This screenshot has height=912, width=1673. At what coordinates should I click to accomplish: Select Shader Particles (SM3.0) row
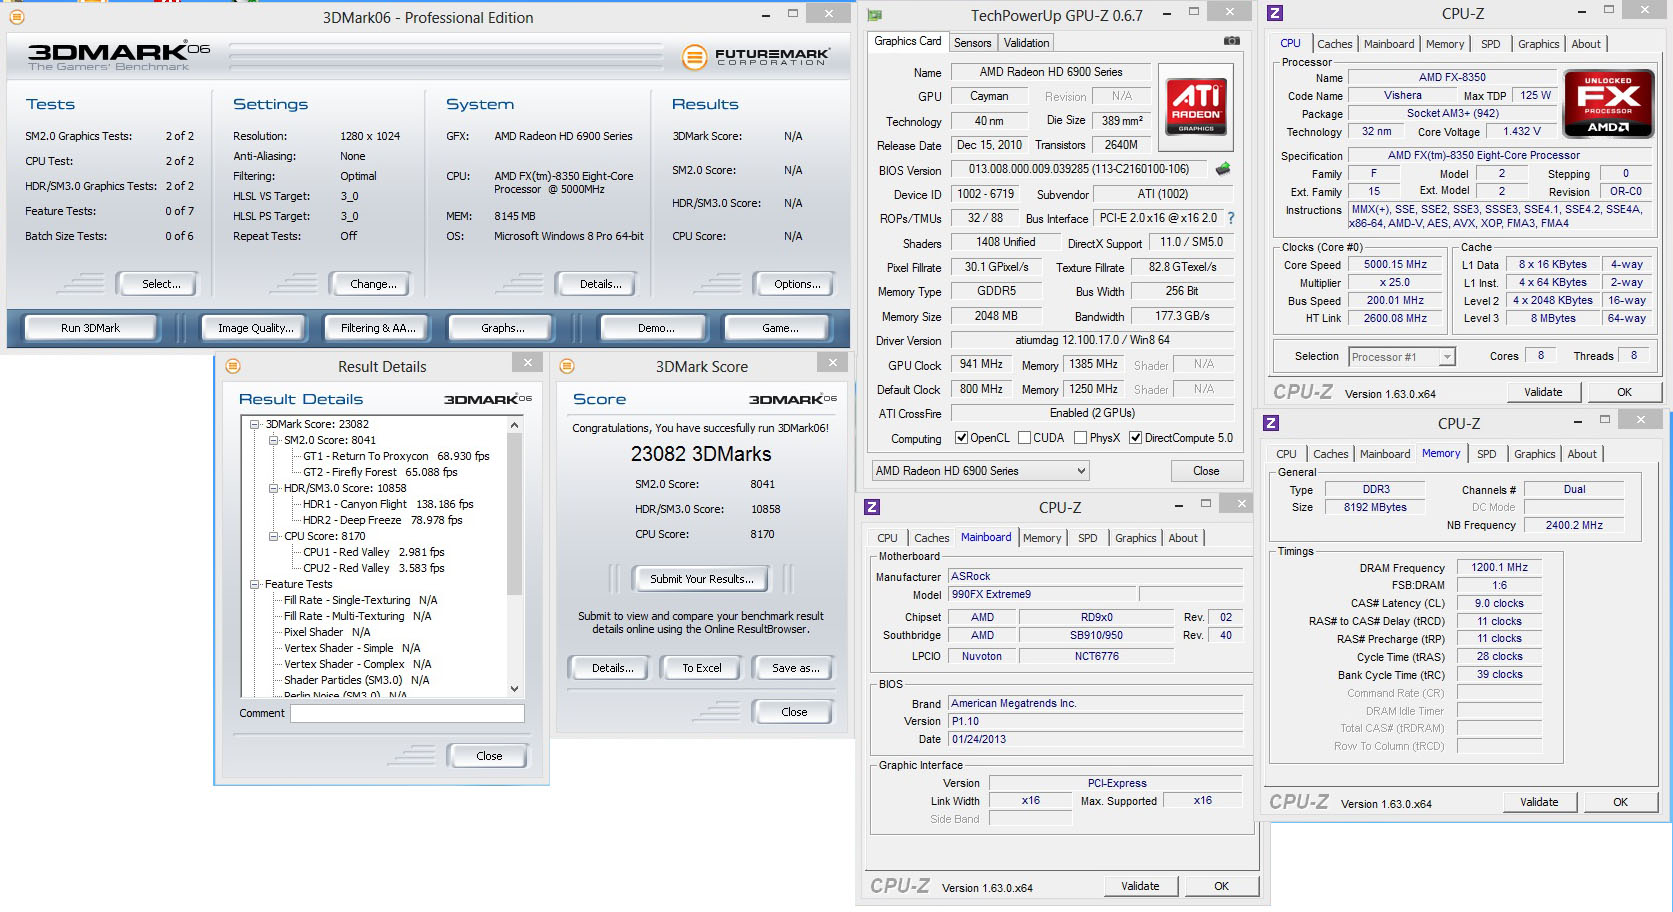[x=356, y=680]
